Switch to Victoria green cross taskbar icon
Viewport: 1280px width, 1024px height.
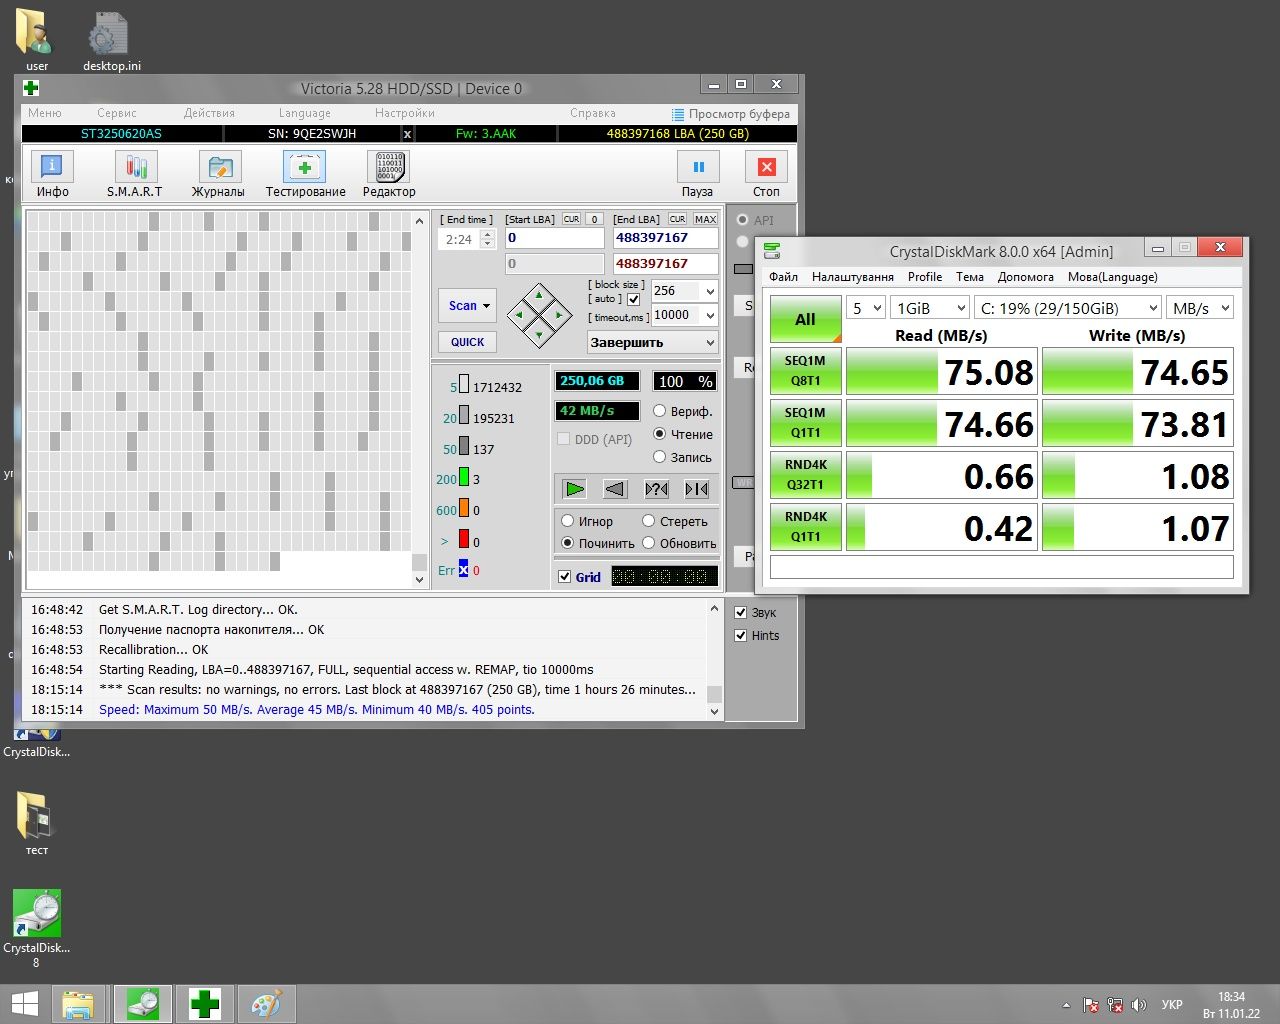(204, 1004)
